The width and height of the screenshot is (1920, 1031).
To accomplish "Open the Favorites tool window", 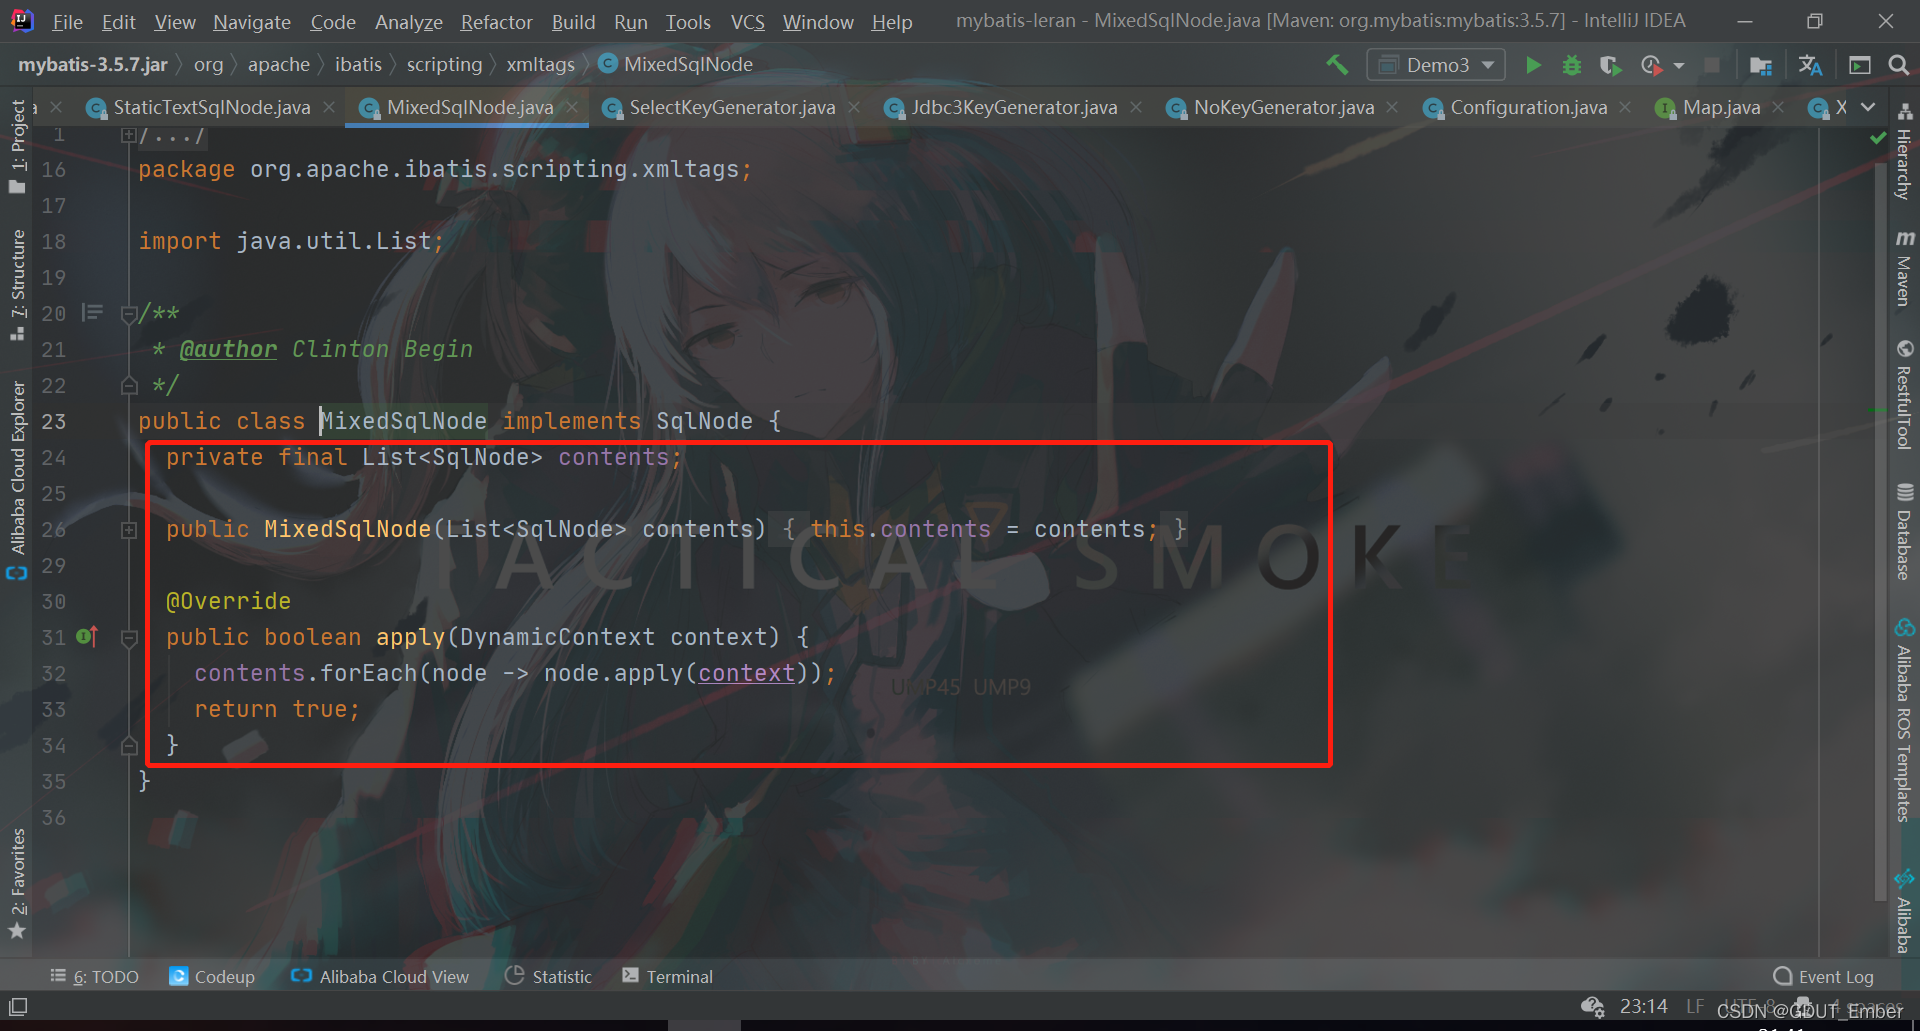I will (17, 884).
